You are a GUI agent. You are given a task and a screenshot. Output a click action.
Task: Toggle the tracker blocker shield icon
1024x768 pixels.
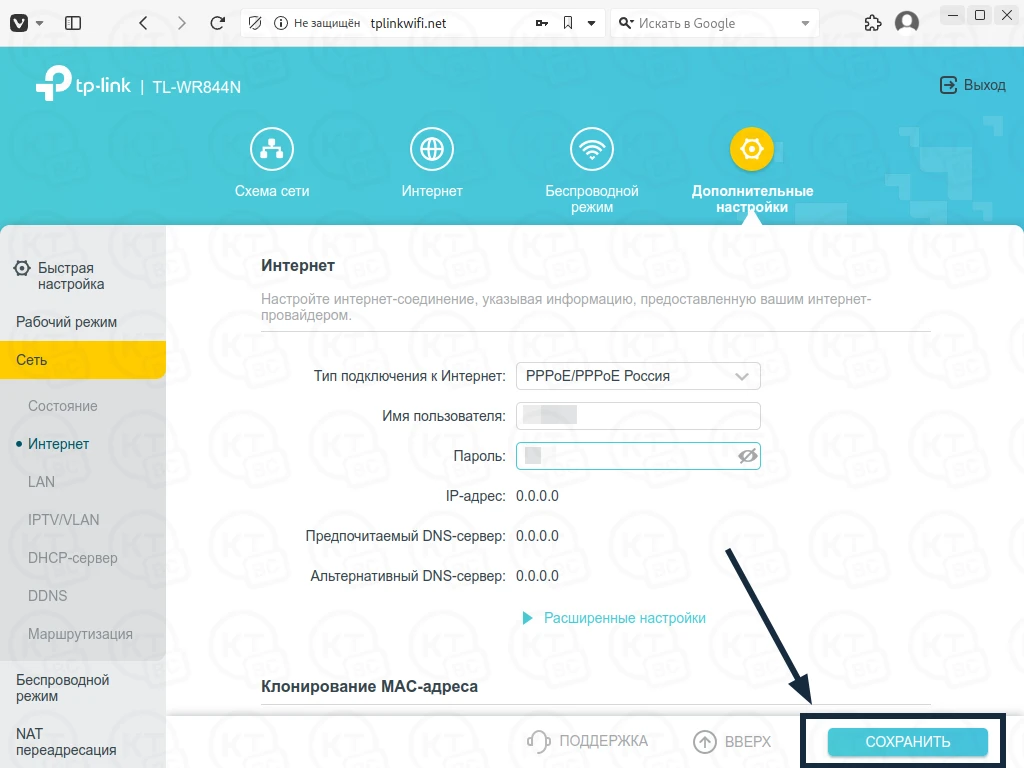255,24
